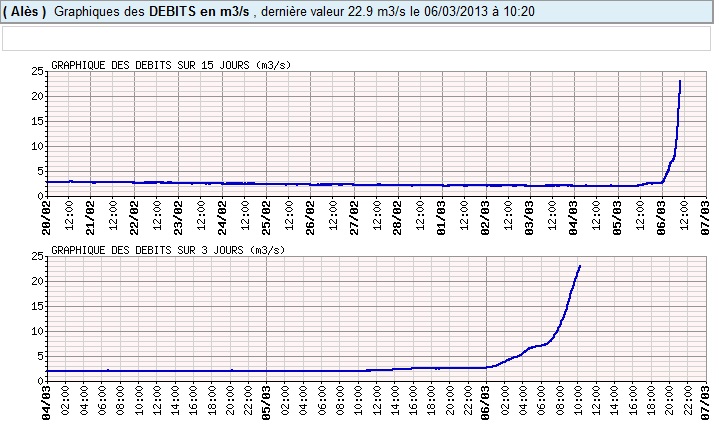Click y-axis value "25" on the 3-day chart
The image size is (719, 435).
tap(37, 256)
